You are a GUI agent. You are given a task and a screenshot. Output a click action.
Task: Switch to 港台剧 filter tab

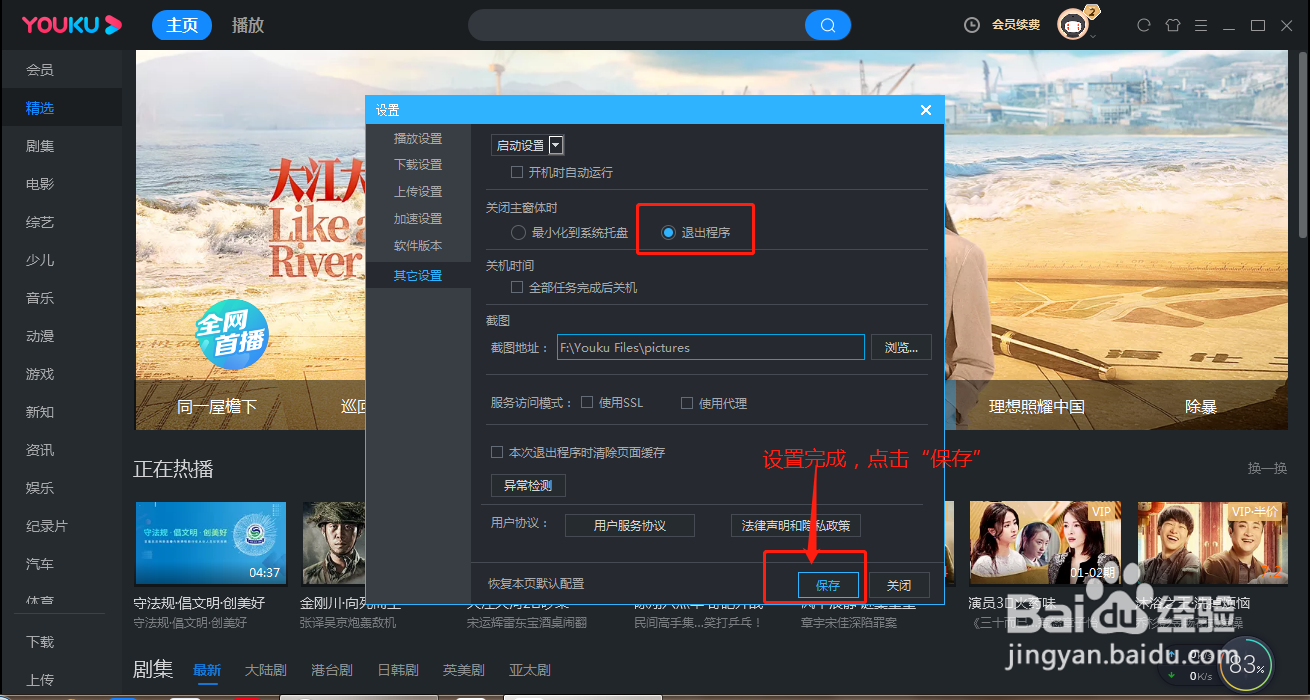(332, 670)
